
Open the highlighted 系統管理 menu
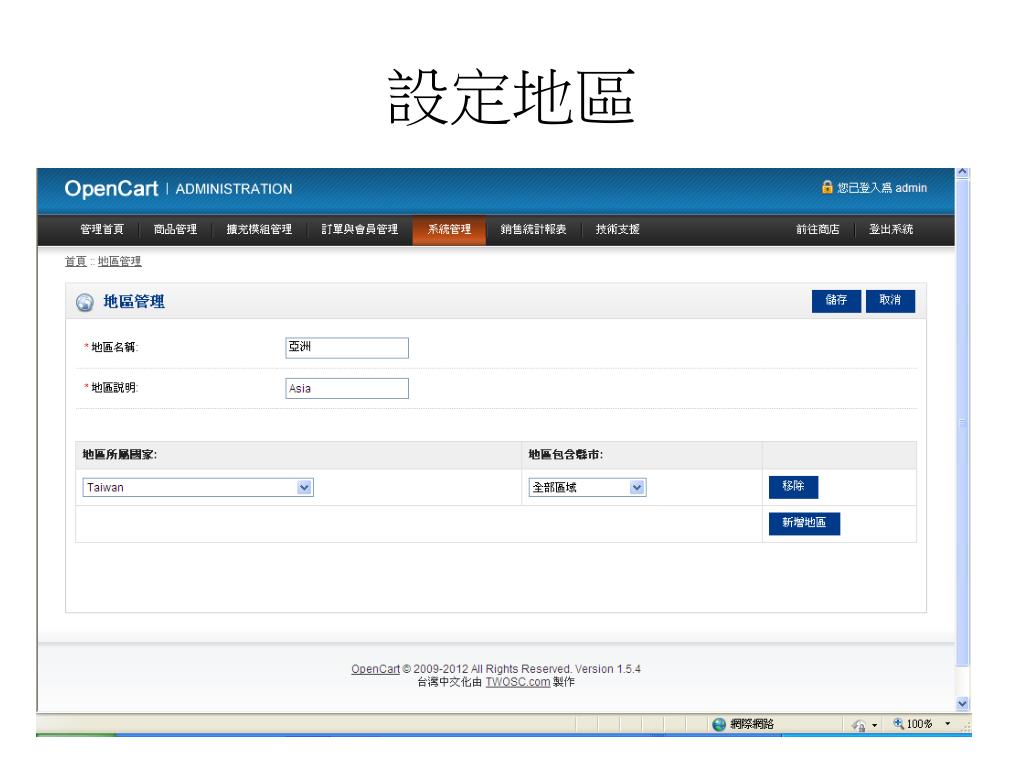[x=449, y=229]
